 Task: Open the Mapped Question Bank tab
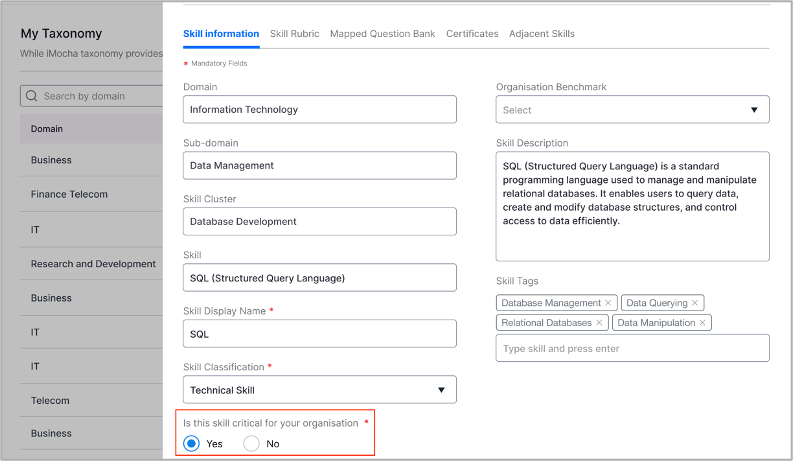(x=382, y=34)
